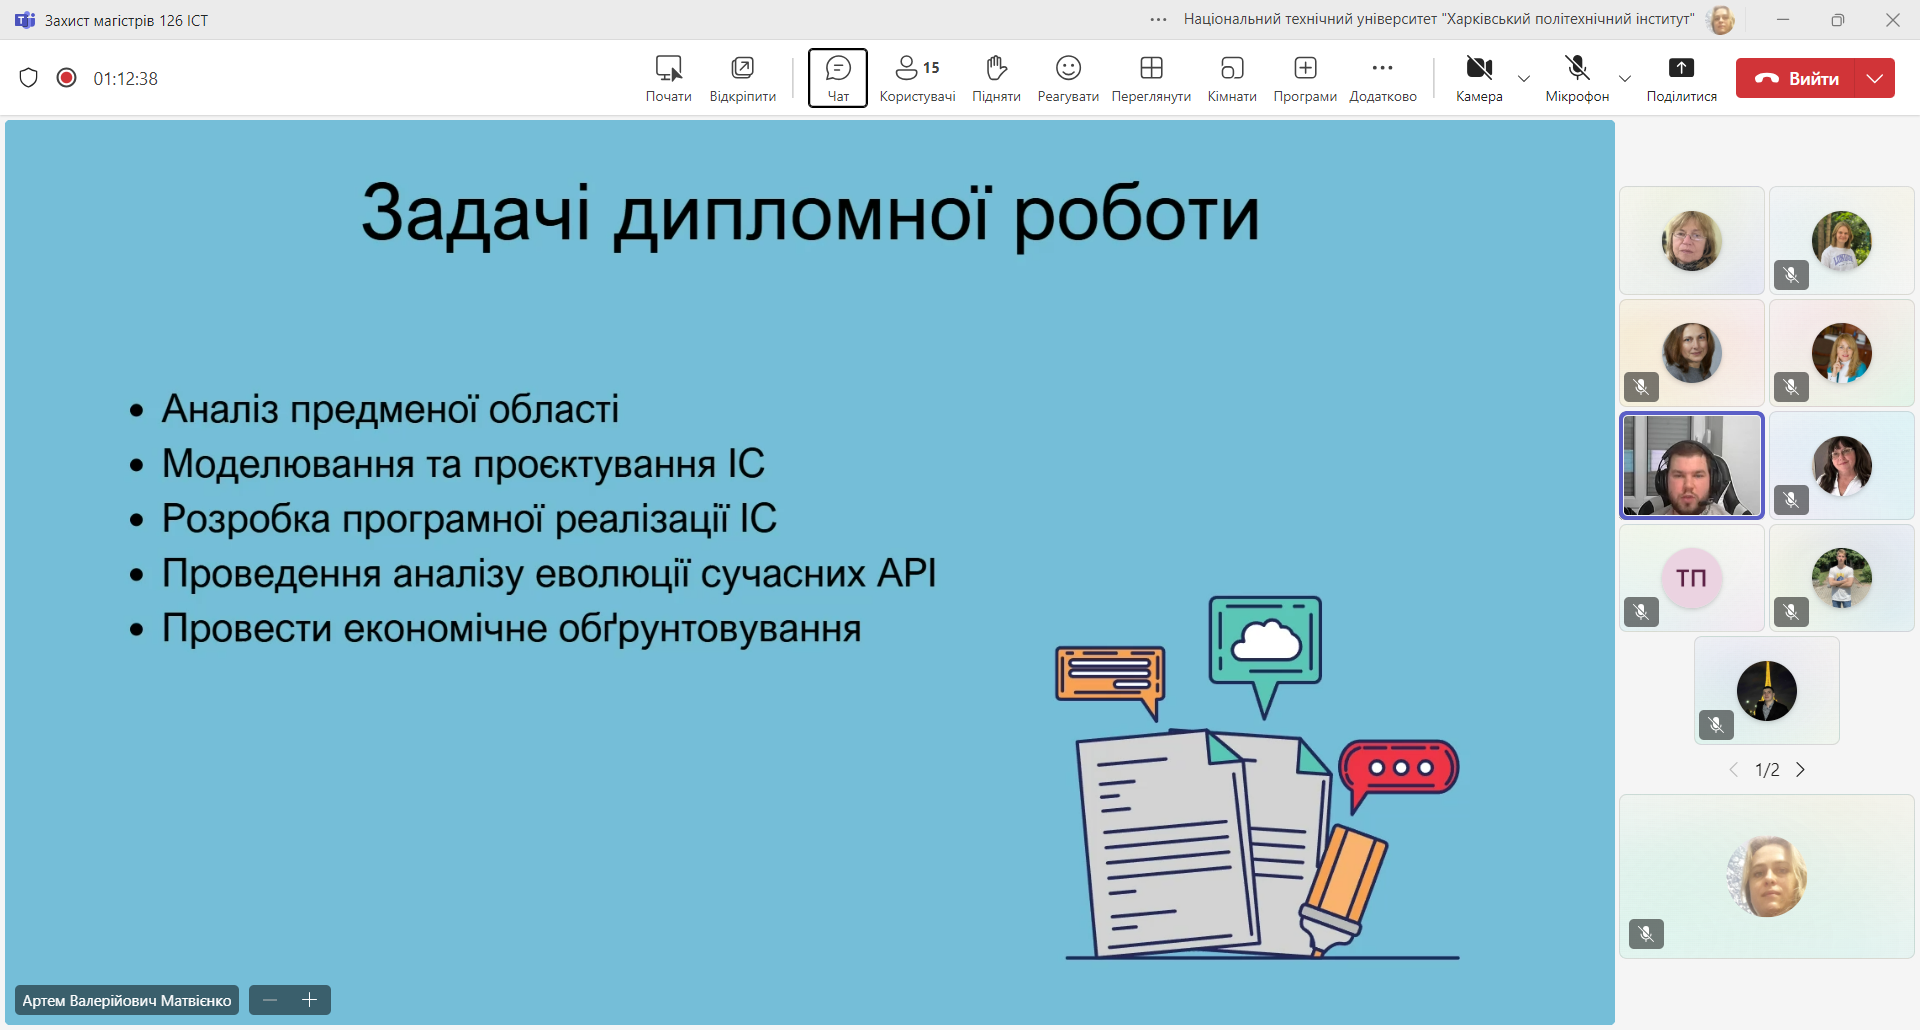Screen dimensions: 1920x1030
Task: Click the recording indicator icon
Action: click(67, 78)
